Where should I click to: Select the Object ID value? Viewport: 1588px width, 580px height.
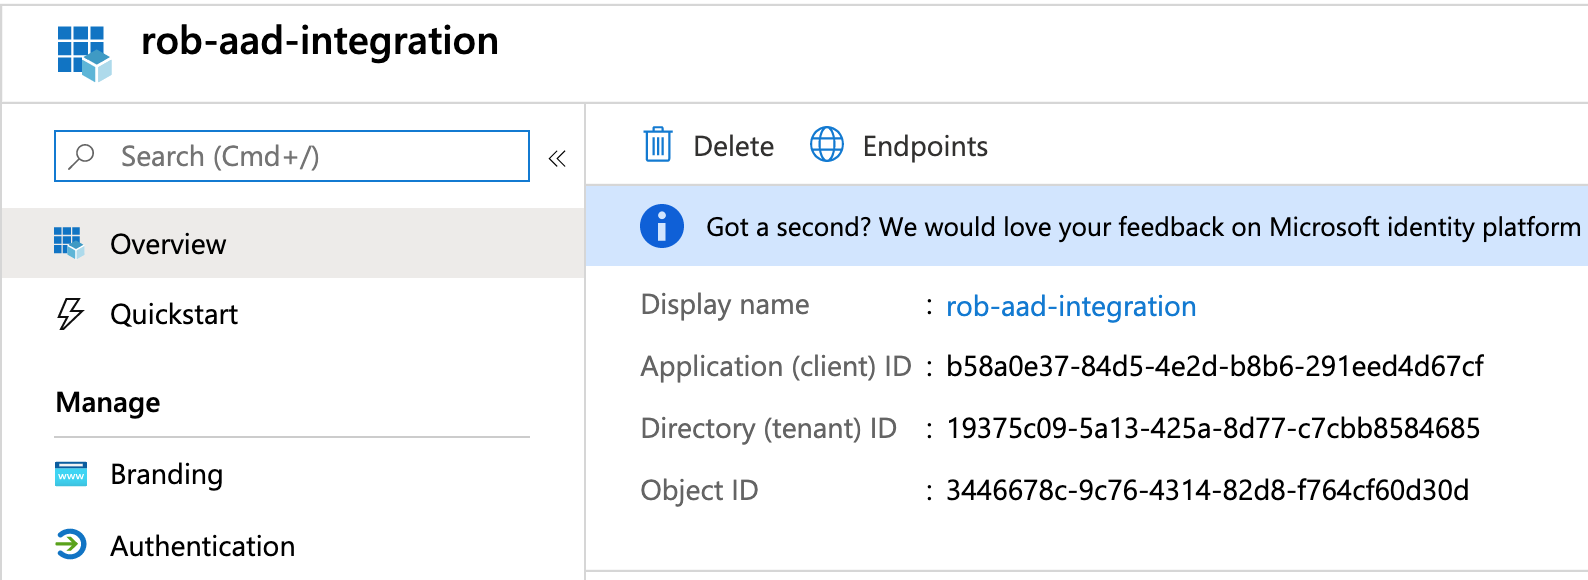pyautogui.click(x=1207, y=490)
